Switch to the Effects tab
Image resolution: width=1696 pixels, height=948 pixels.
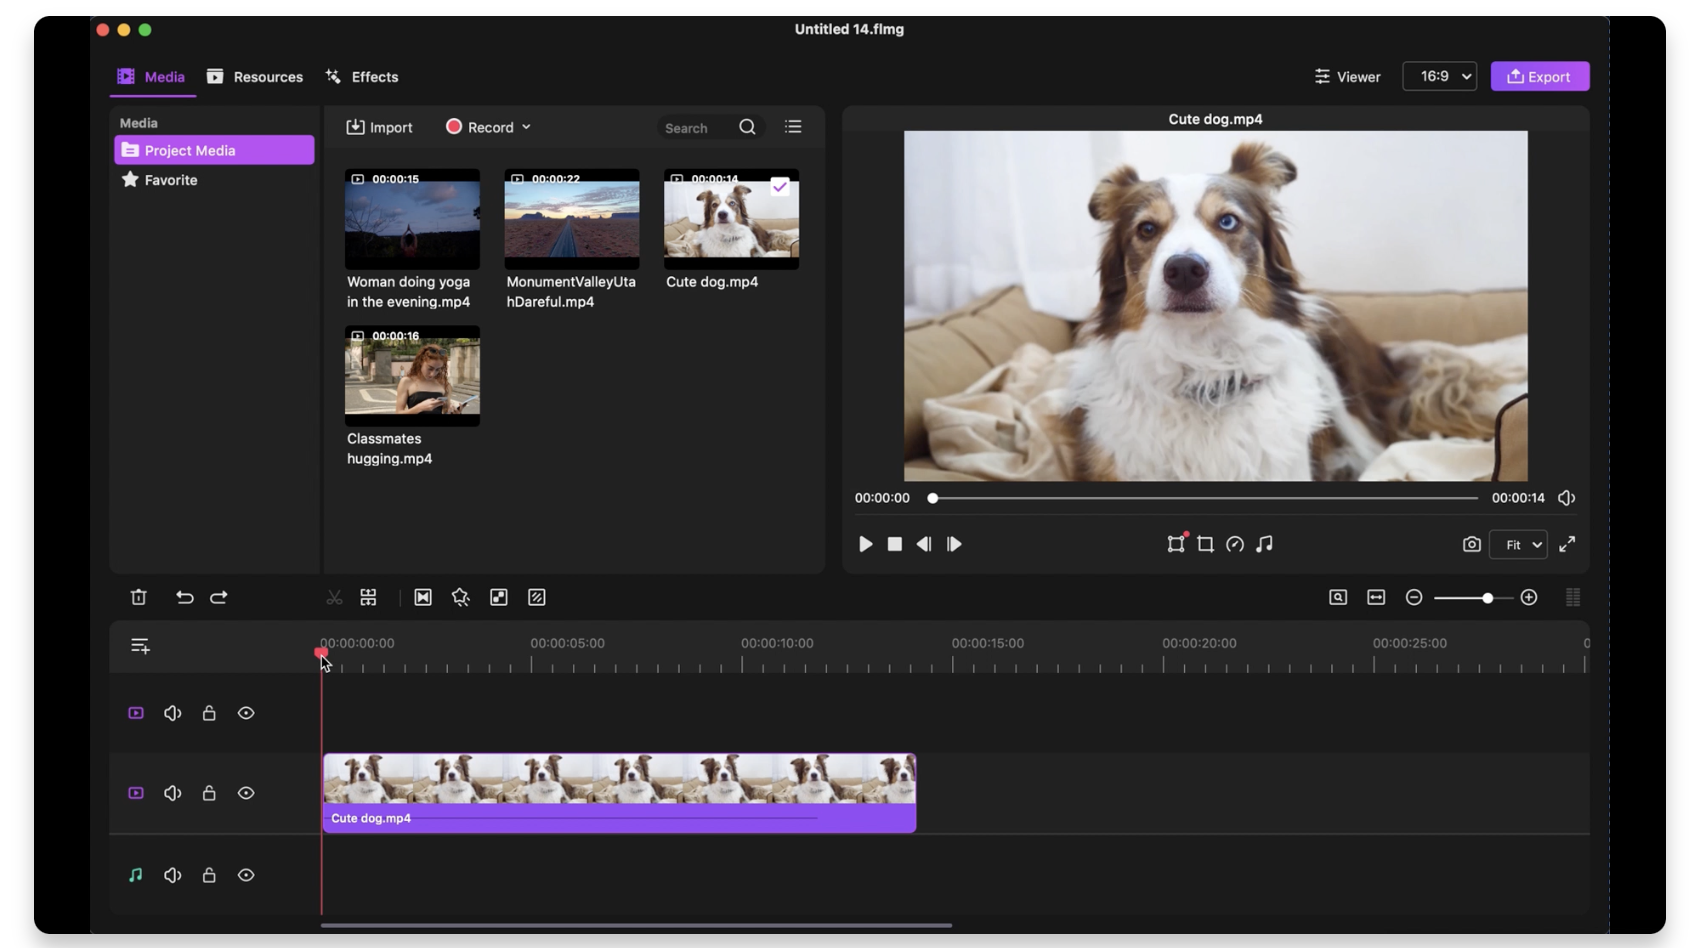click(362, 77)
